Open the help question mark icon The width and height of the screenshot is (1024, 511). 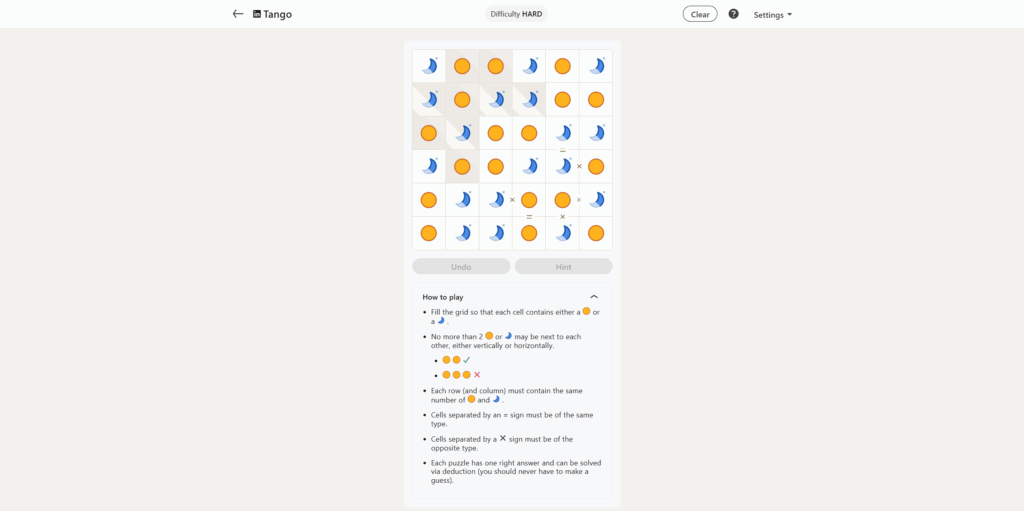[733, 14]
